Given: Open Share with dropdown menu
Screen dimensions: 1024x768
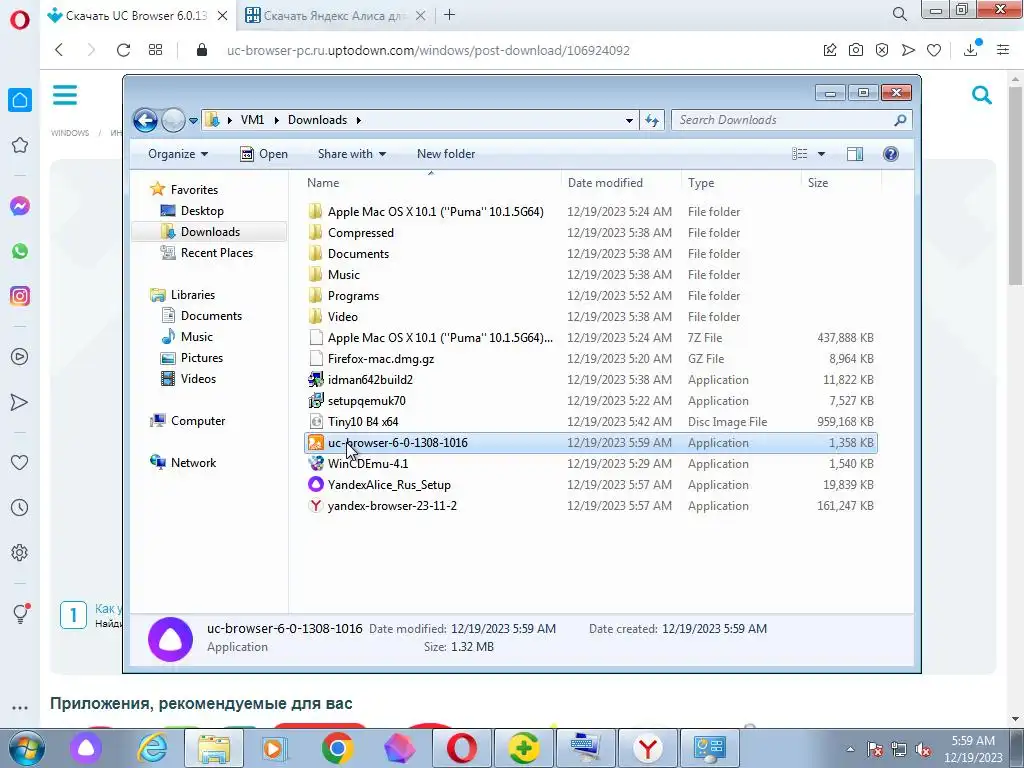Looking at the screenshot, I should [351, 154].
